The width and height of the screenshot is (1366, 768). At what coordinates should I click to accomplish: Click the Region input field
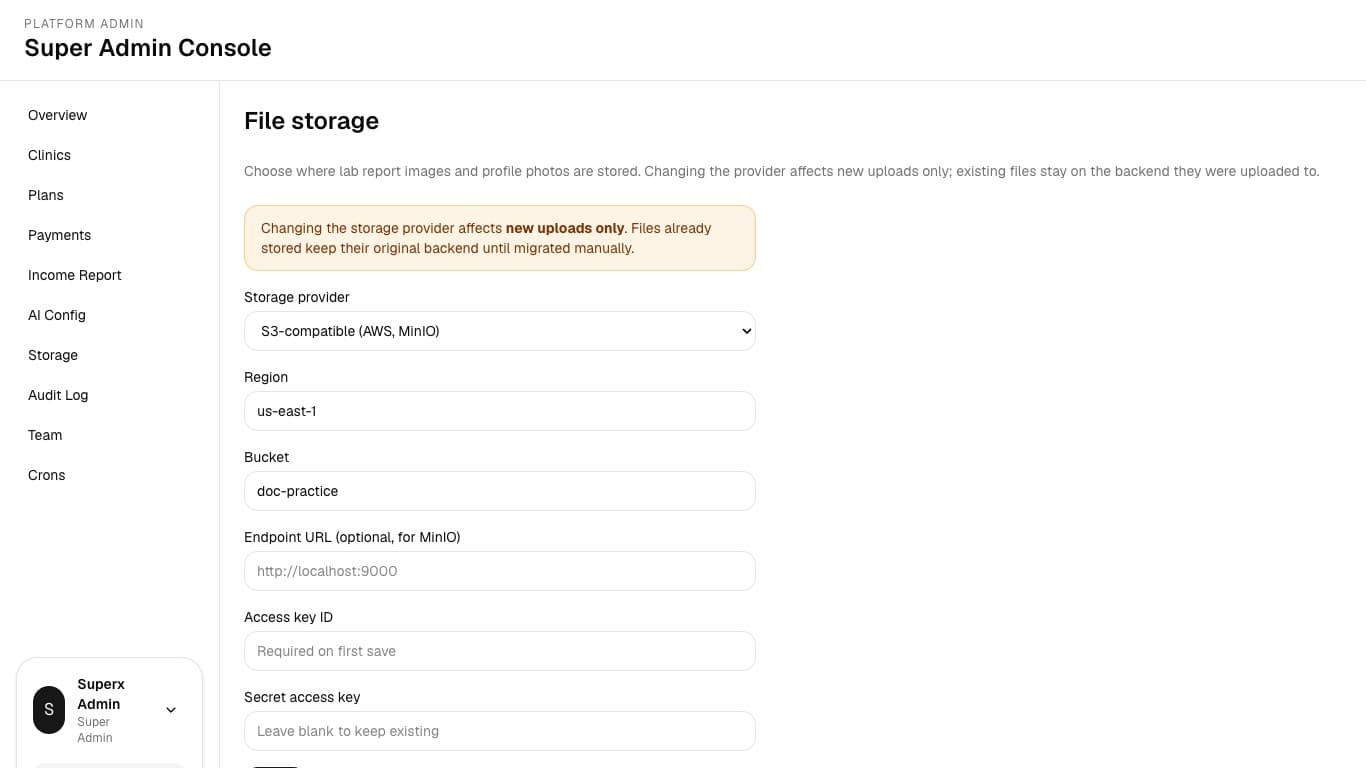pos(499,411)
